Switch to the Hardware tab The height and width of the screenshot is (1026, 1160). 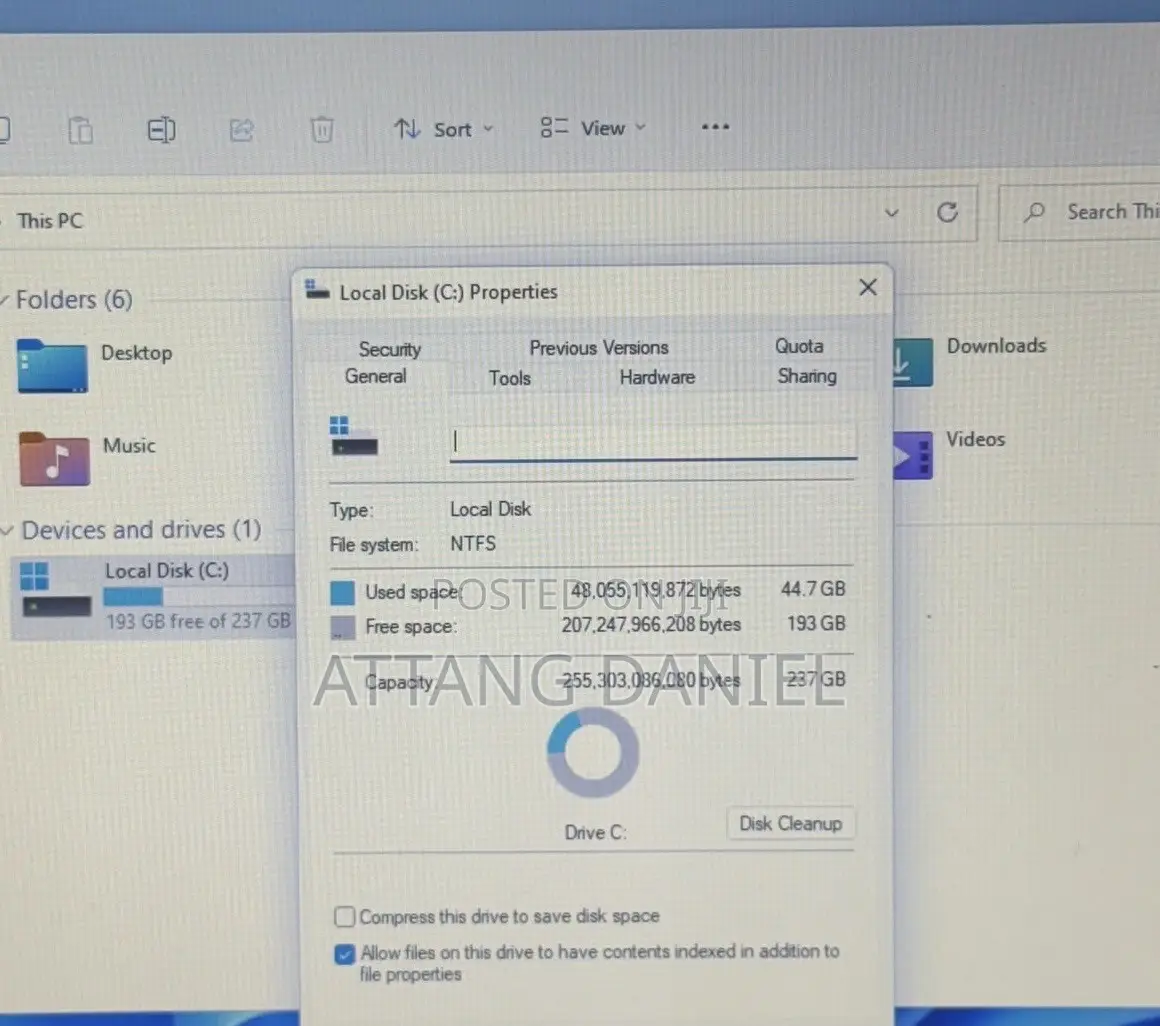click(657, 377)
